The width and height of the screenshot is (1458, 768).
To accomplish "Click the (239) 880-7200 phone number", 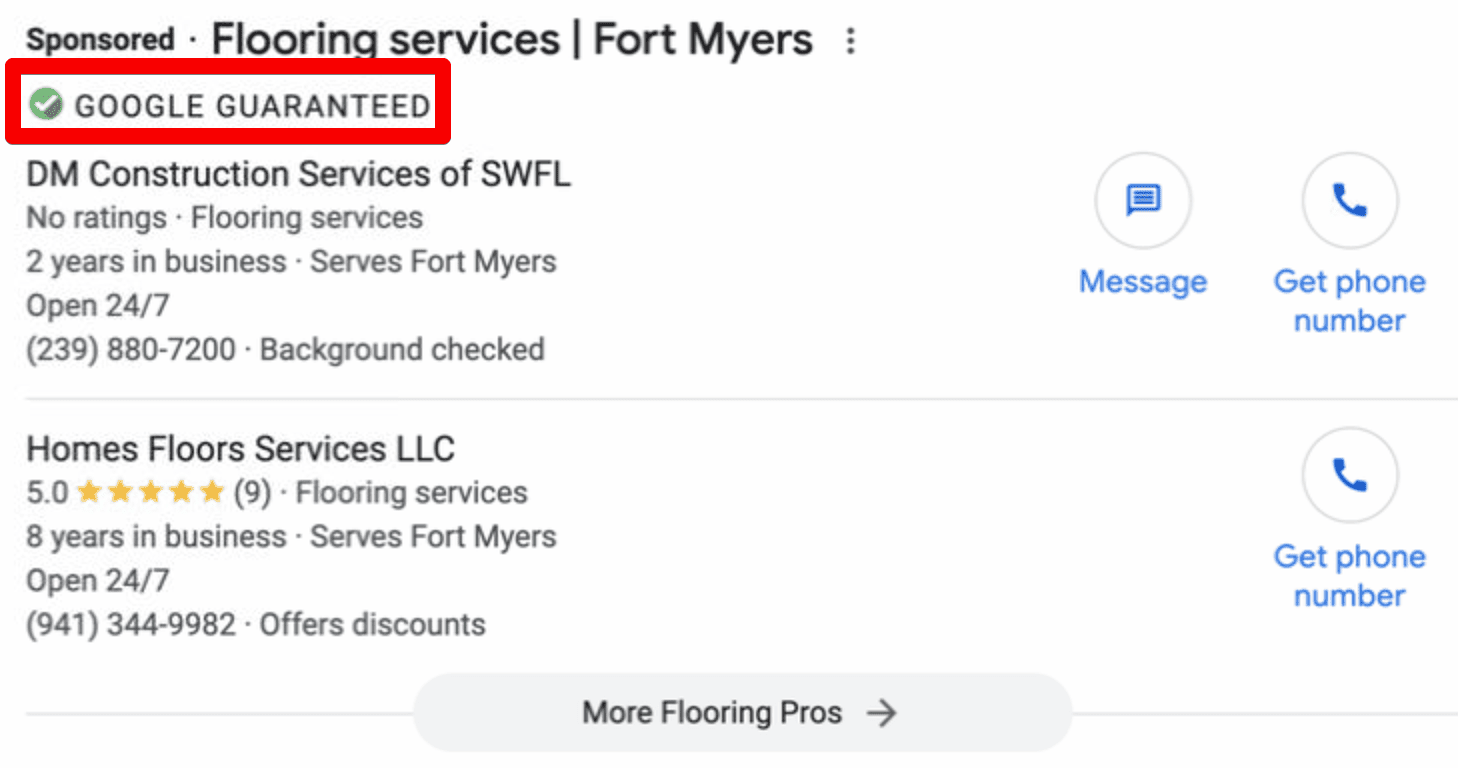I will click(131, 350).
